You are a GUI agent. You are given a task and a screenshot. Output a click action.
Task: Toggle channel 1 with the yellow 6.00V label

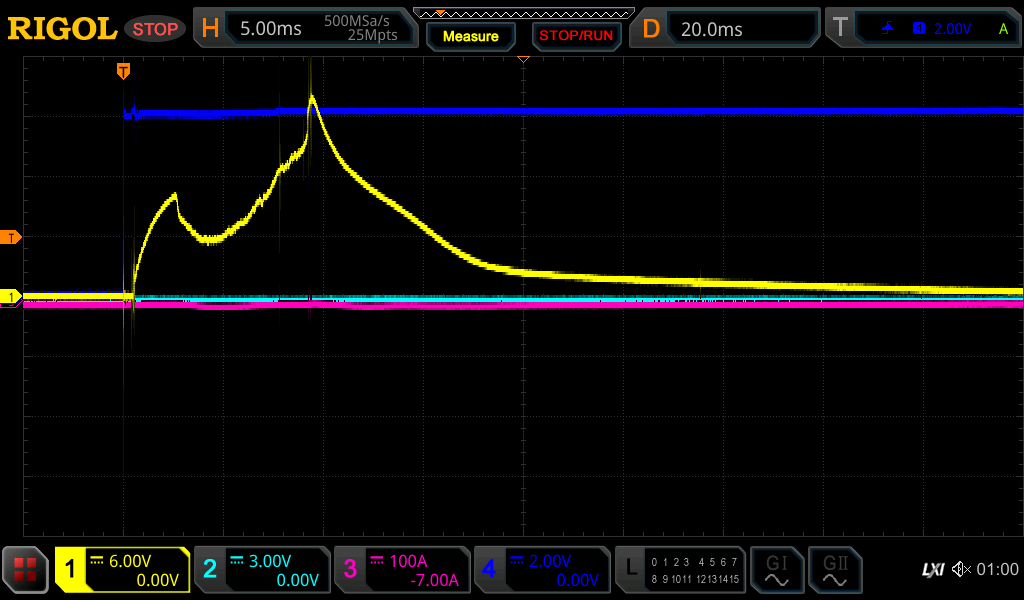(123, 570)
